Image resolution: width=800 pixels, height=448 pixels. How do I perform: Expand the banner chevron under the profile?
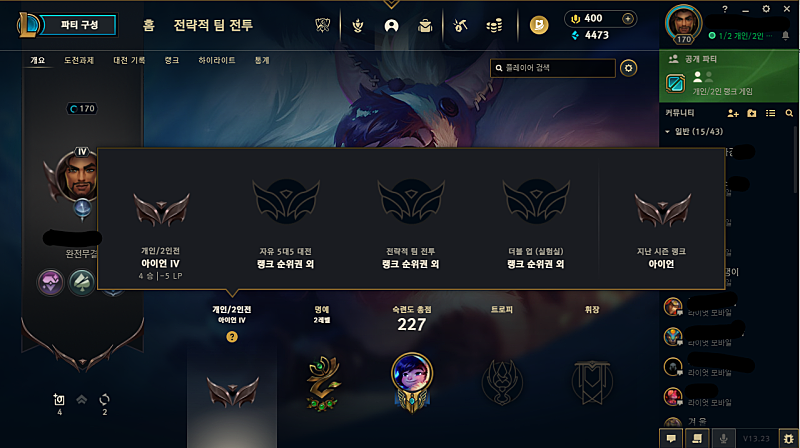(82, 400)
